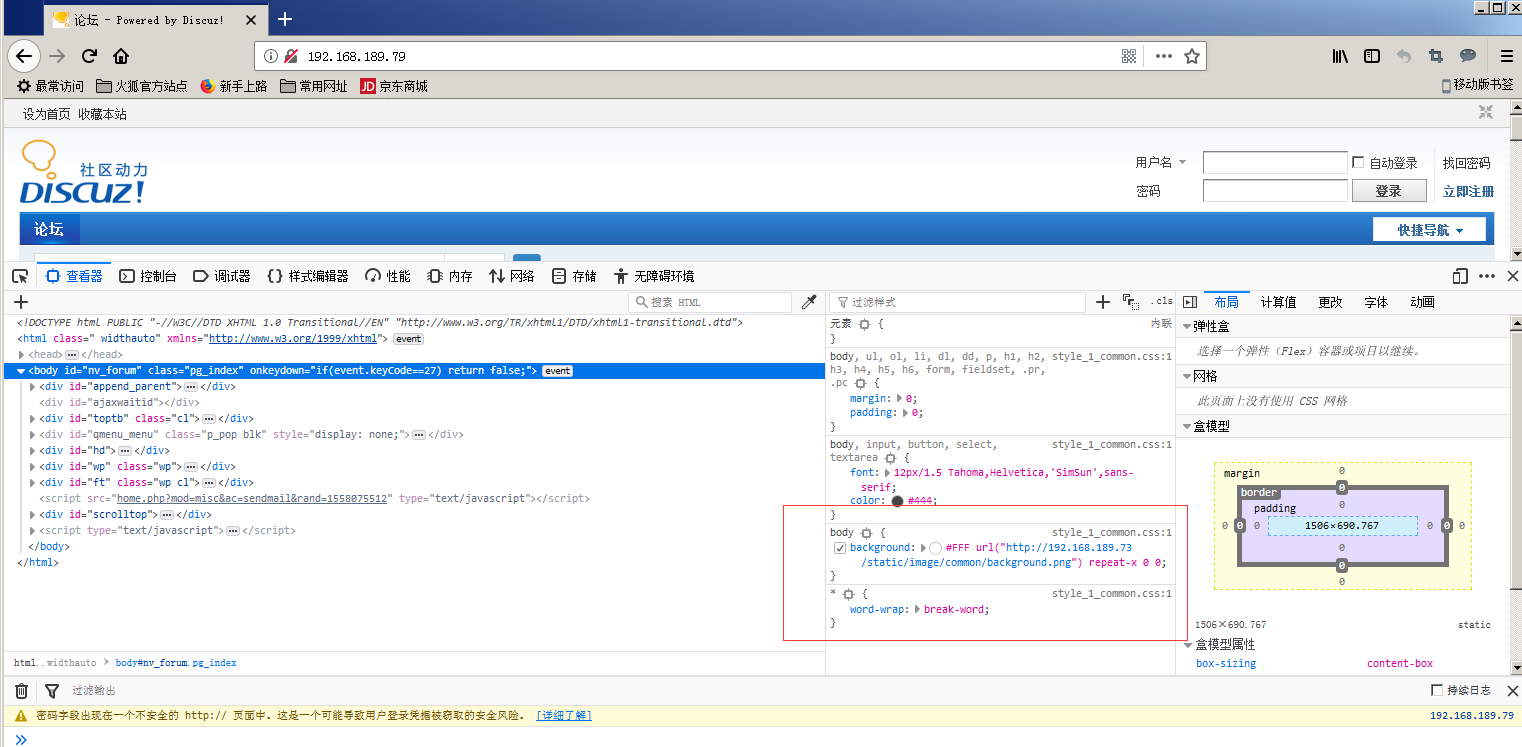Viewport: 1522px width, 747px height.
Task: Create a new node with the plus icon
Action: coord(21,302)
